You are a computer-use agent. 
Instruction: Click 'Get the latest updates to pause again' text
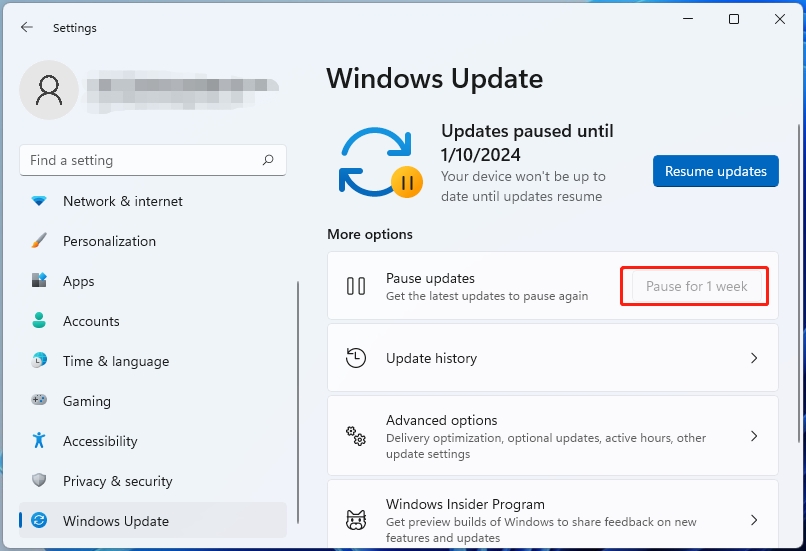click(x=487, y=296)
